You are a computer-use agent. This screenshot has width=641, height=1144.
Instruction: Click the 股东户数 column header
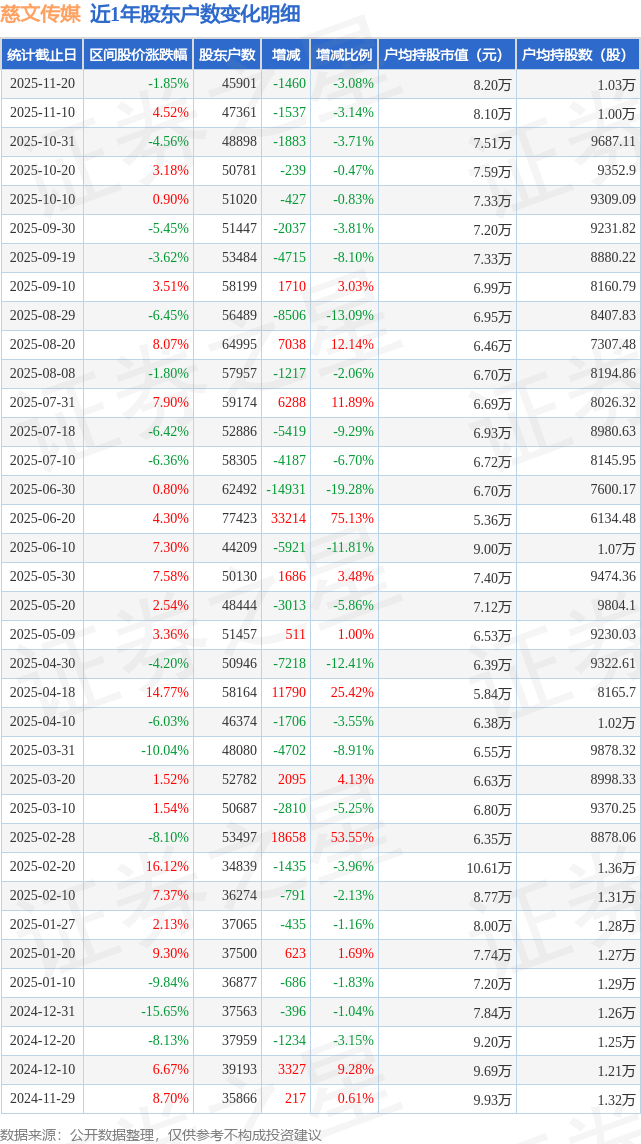tap(227, 56)
